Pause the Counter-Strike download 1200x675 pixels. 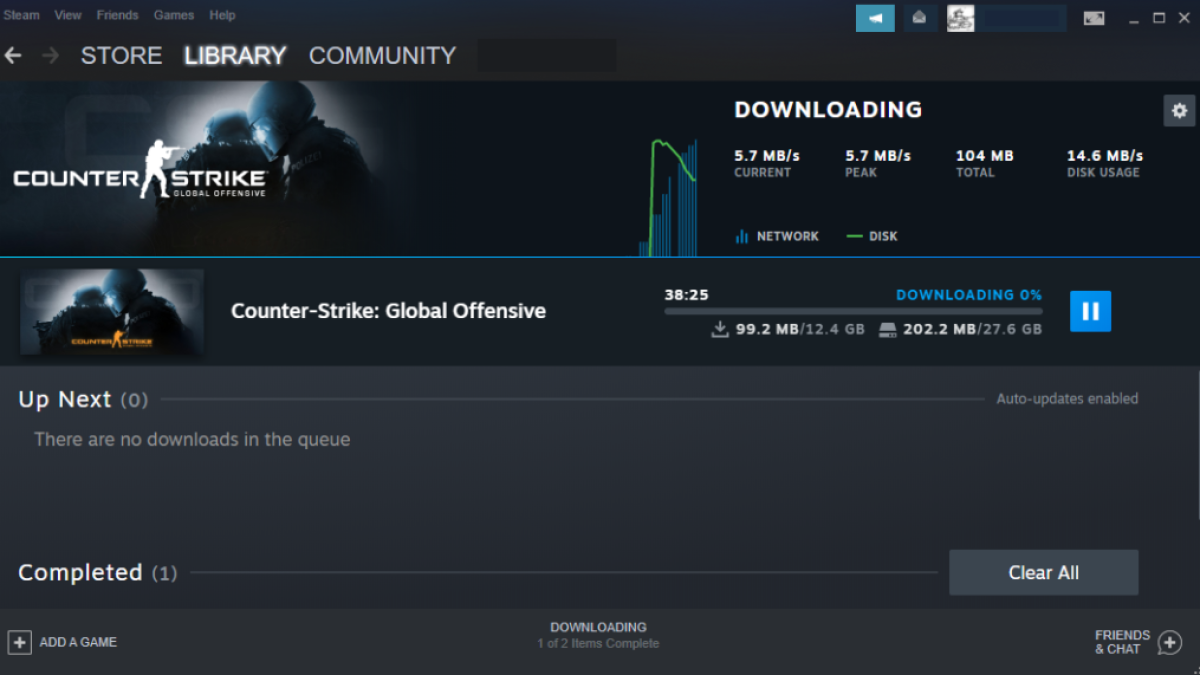click(x=1090, y=311)
